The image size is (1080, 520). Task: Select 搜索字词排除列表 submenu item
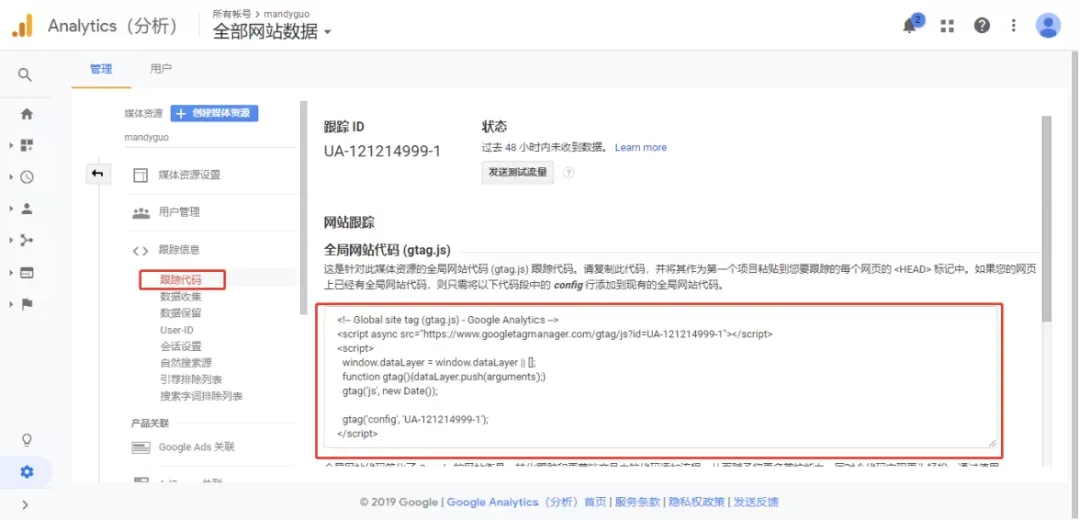[201, 397]
